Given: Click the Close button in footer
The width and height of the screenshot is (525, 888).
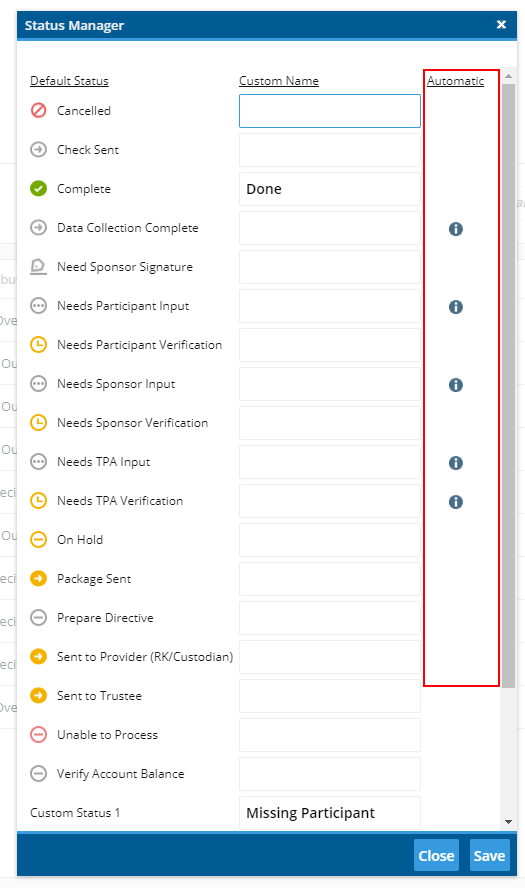Looking at the screenshot, I should [x=436, y=855].
